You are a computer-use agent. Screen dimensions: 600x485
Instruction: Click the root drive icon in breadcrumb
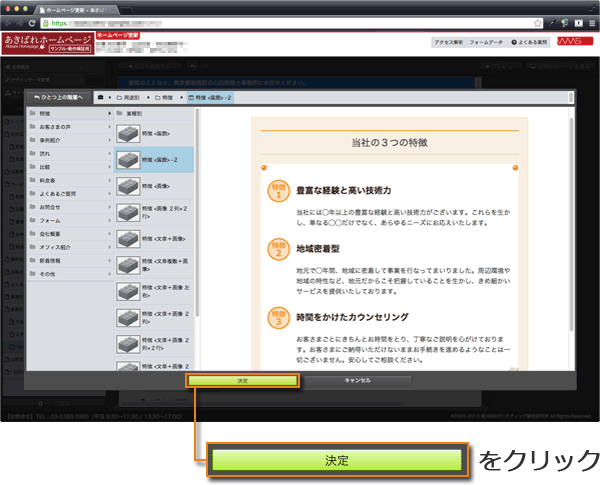100,98
